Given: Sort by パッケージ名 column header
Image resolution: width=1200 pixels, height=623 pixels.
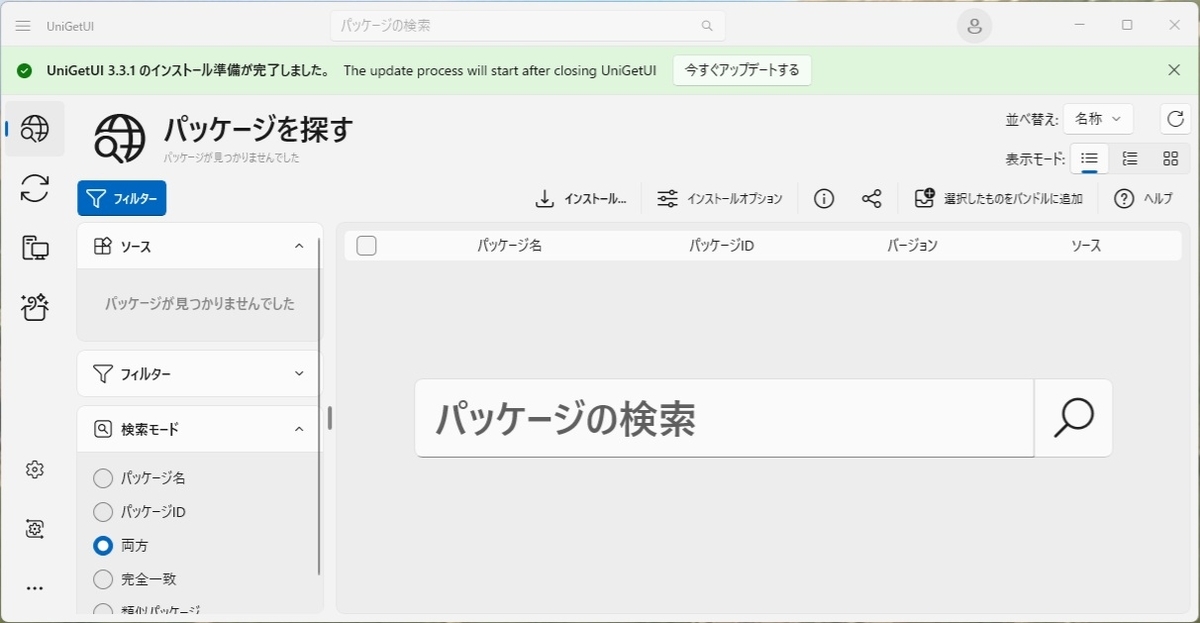Looking at the screenshot, I should pos(509,245).
